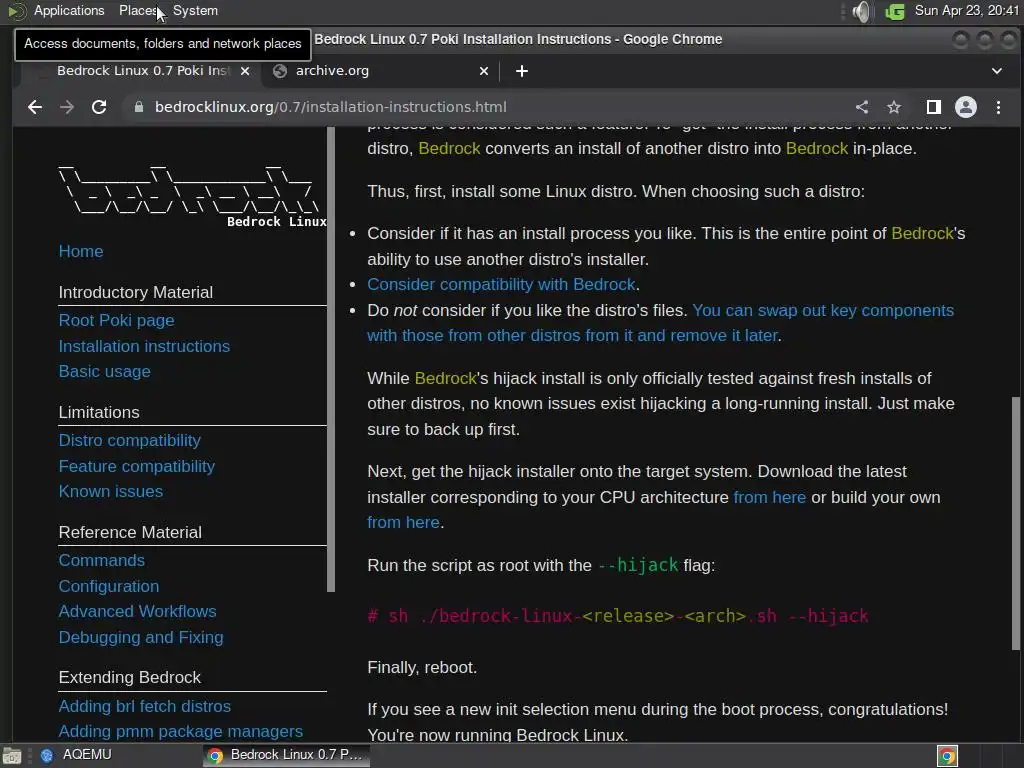Open the Basic usage link
The height and width of the screenshot is (768, 1024).
104,372
